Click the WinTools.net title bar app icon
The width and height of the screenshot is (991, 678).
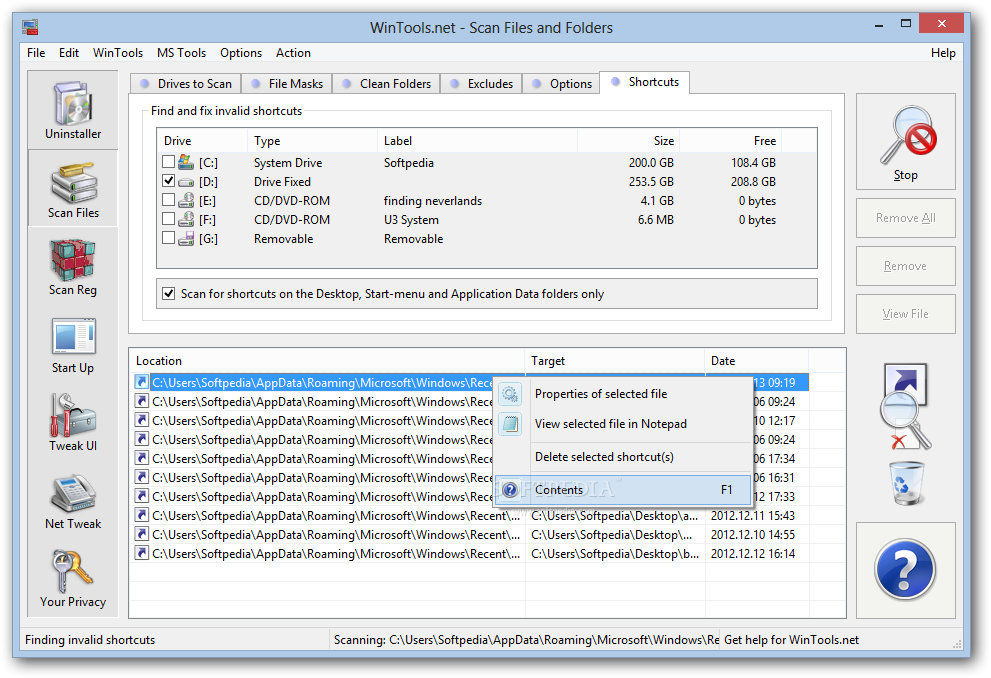point(30,27)
